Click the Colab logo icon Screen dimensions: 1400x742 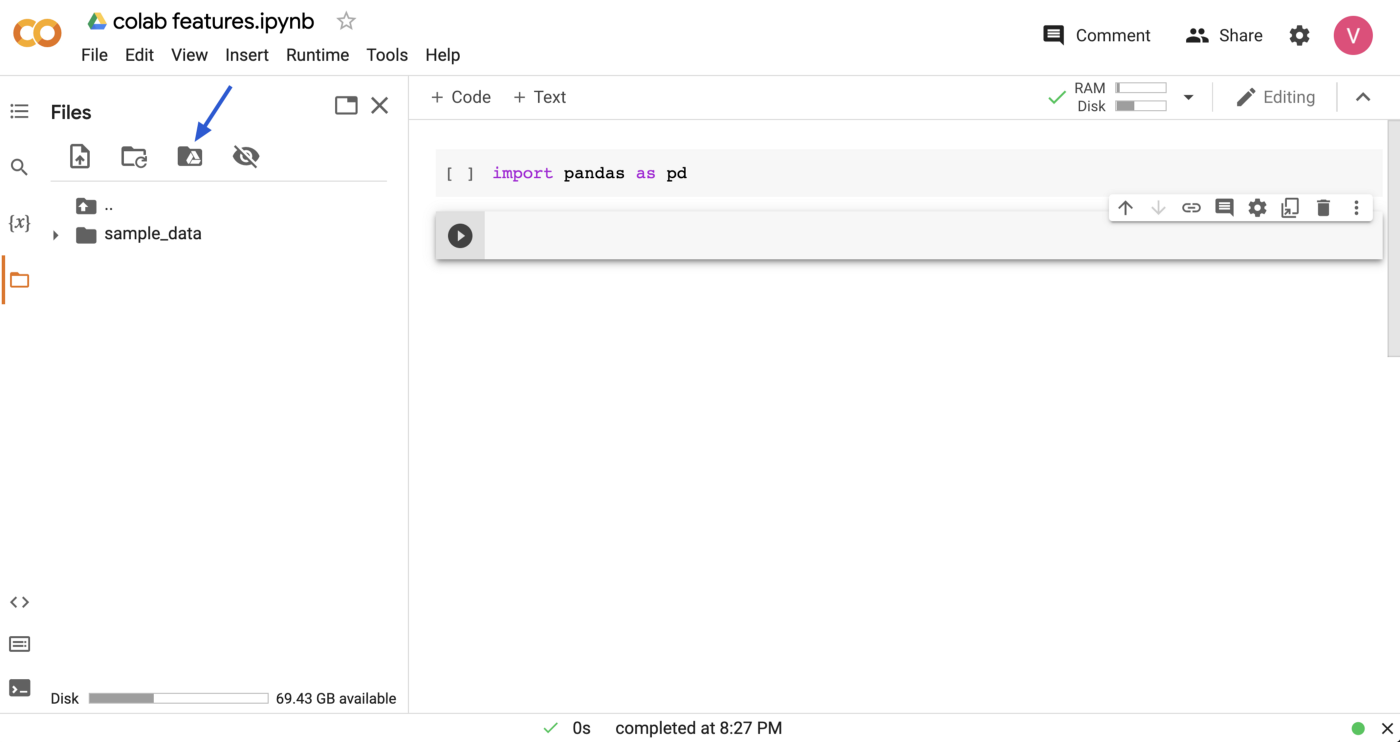37,34
